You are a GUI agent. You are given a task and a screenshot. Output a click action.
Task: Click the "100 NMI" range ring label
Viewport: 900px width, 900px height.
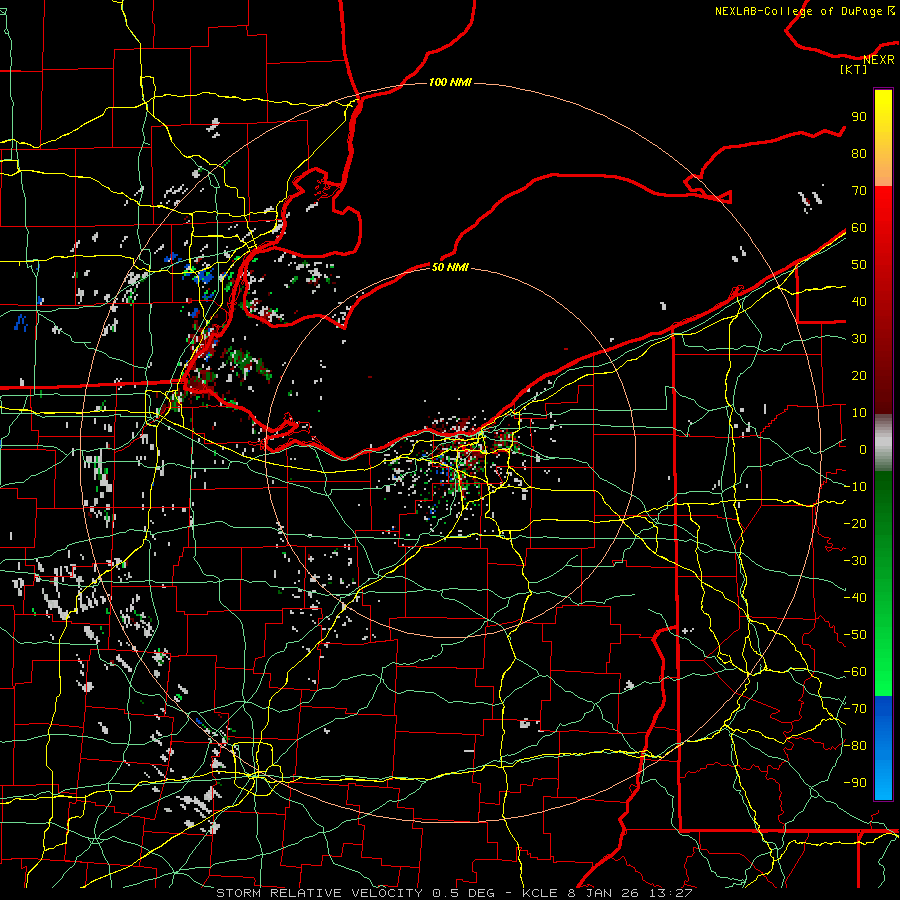[x=450, y=82]
